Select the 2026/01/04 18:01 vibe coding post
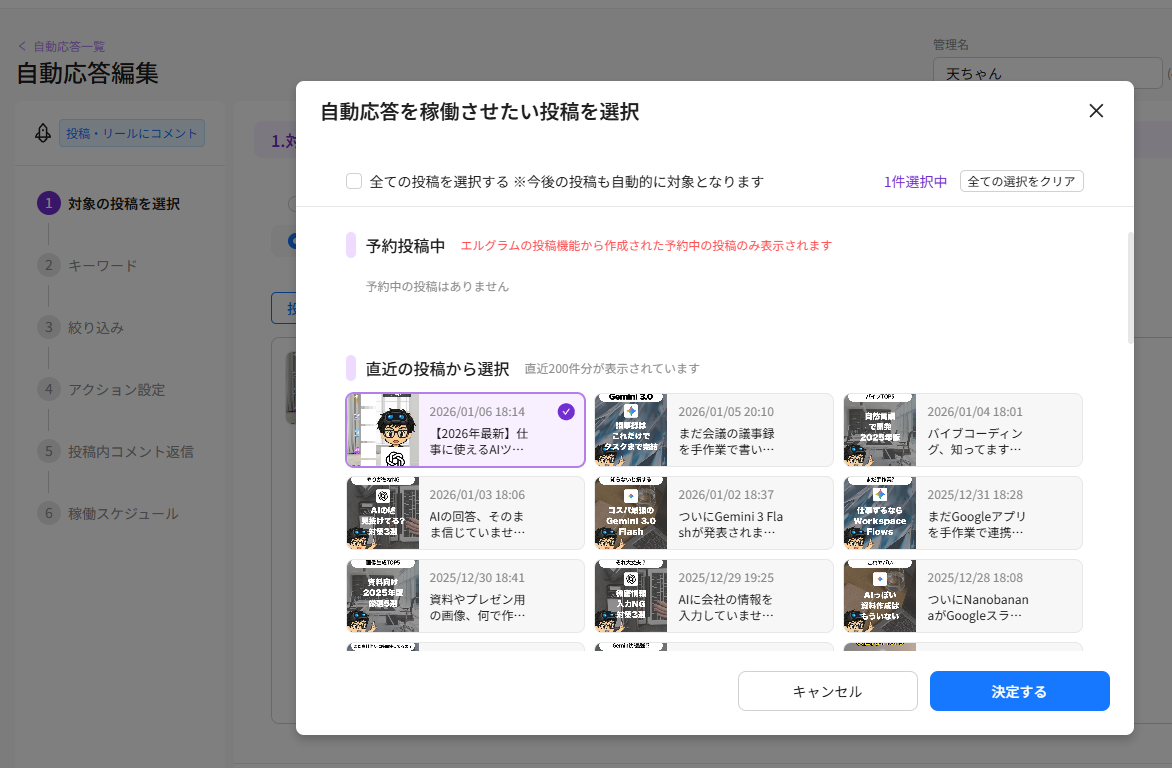This screenshot has height=768, width=1172. point(962,430)
